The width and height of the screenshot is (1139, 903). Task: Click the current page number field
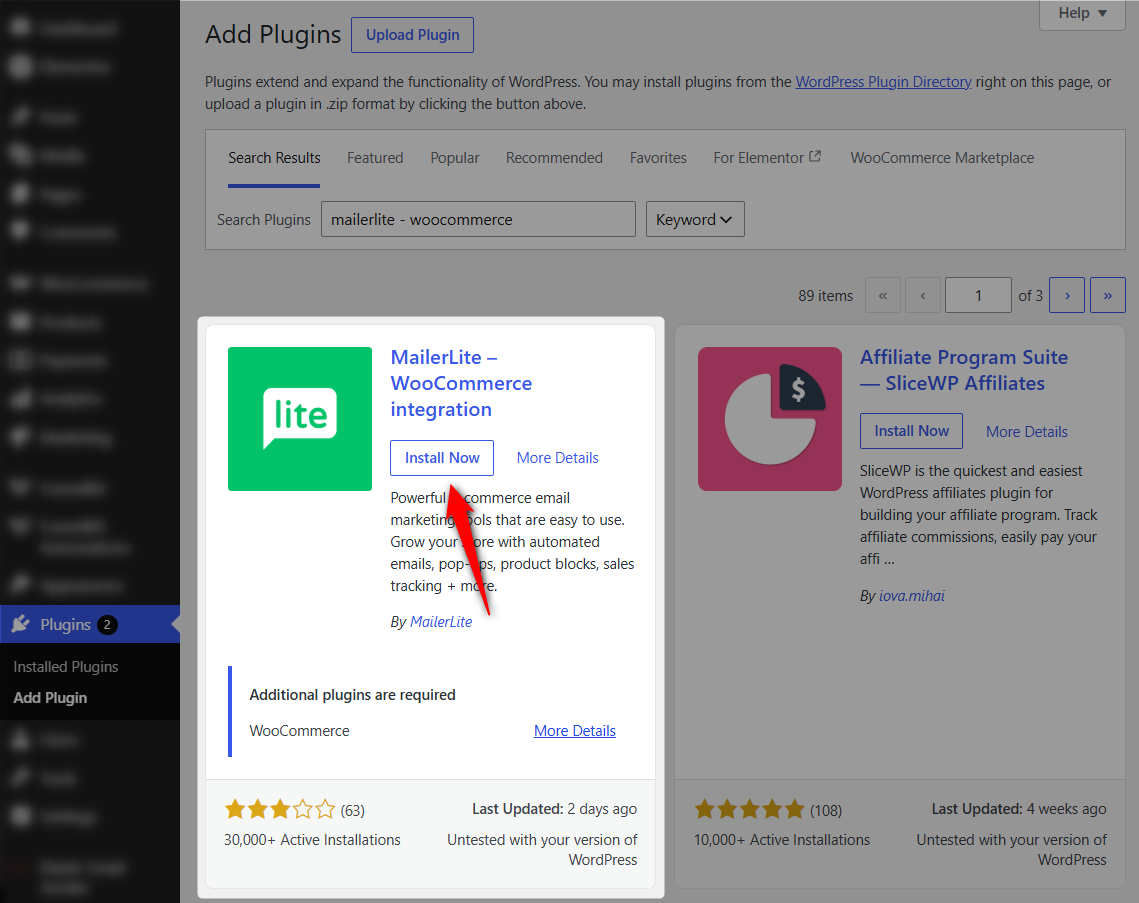click(978, 295)
